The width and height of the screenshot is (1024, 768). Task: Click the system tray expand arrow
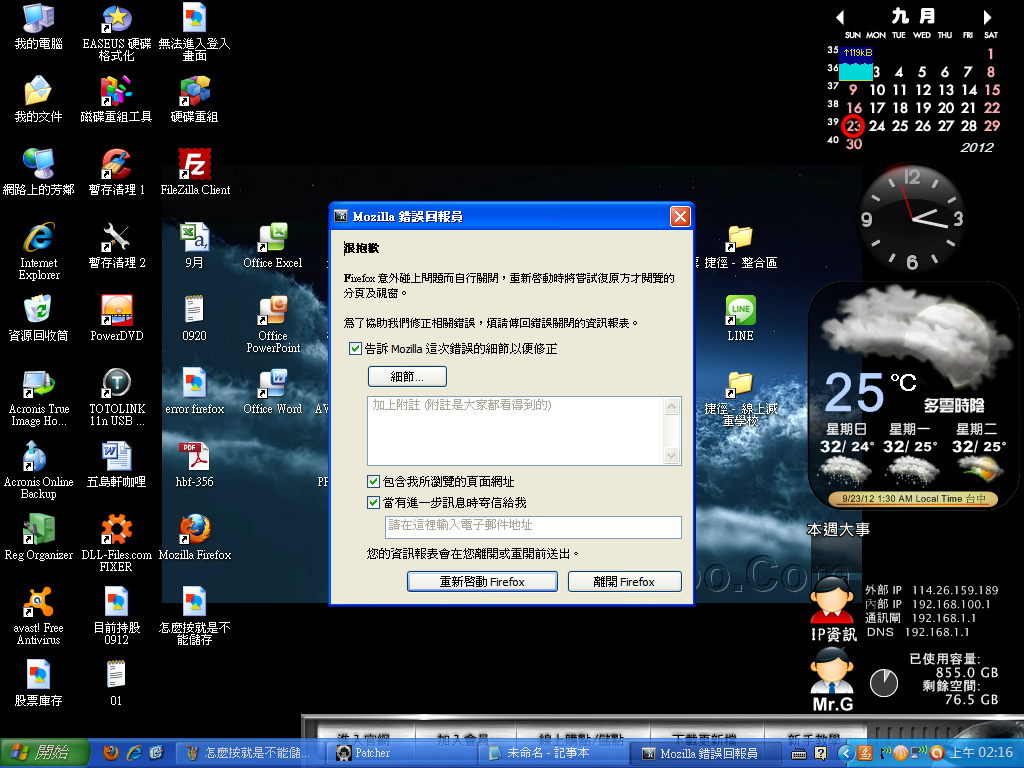click(844, 754)
